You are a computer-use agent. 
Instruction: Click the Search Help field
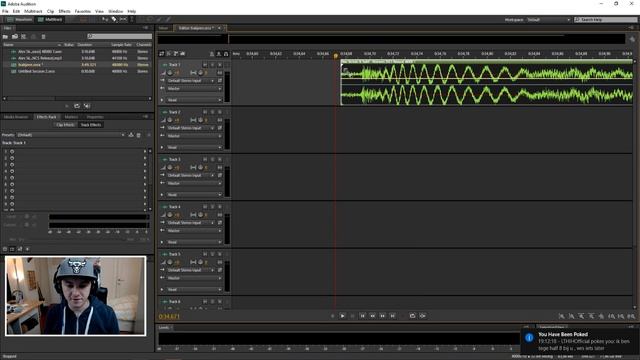pyautogui.click(x=606, y=20)
